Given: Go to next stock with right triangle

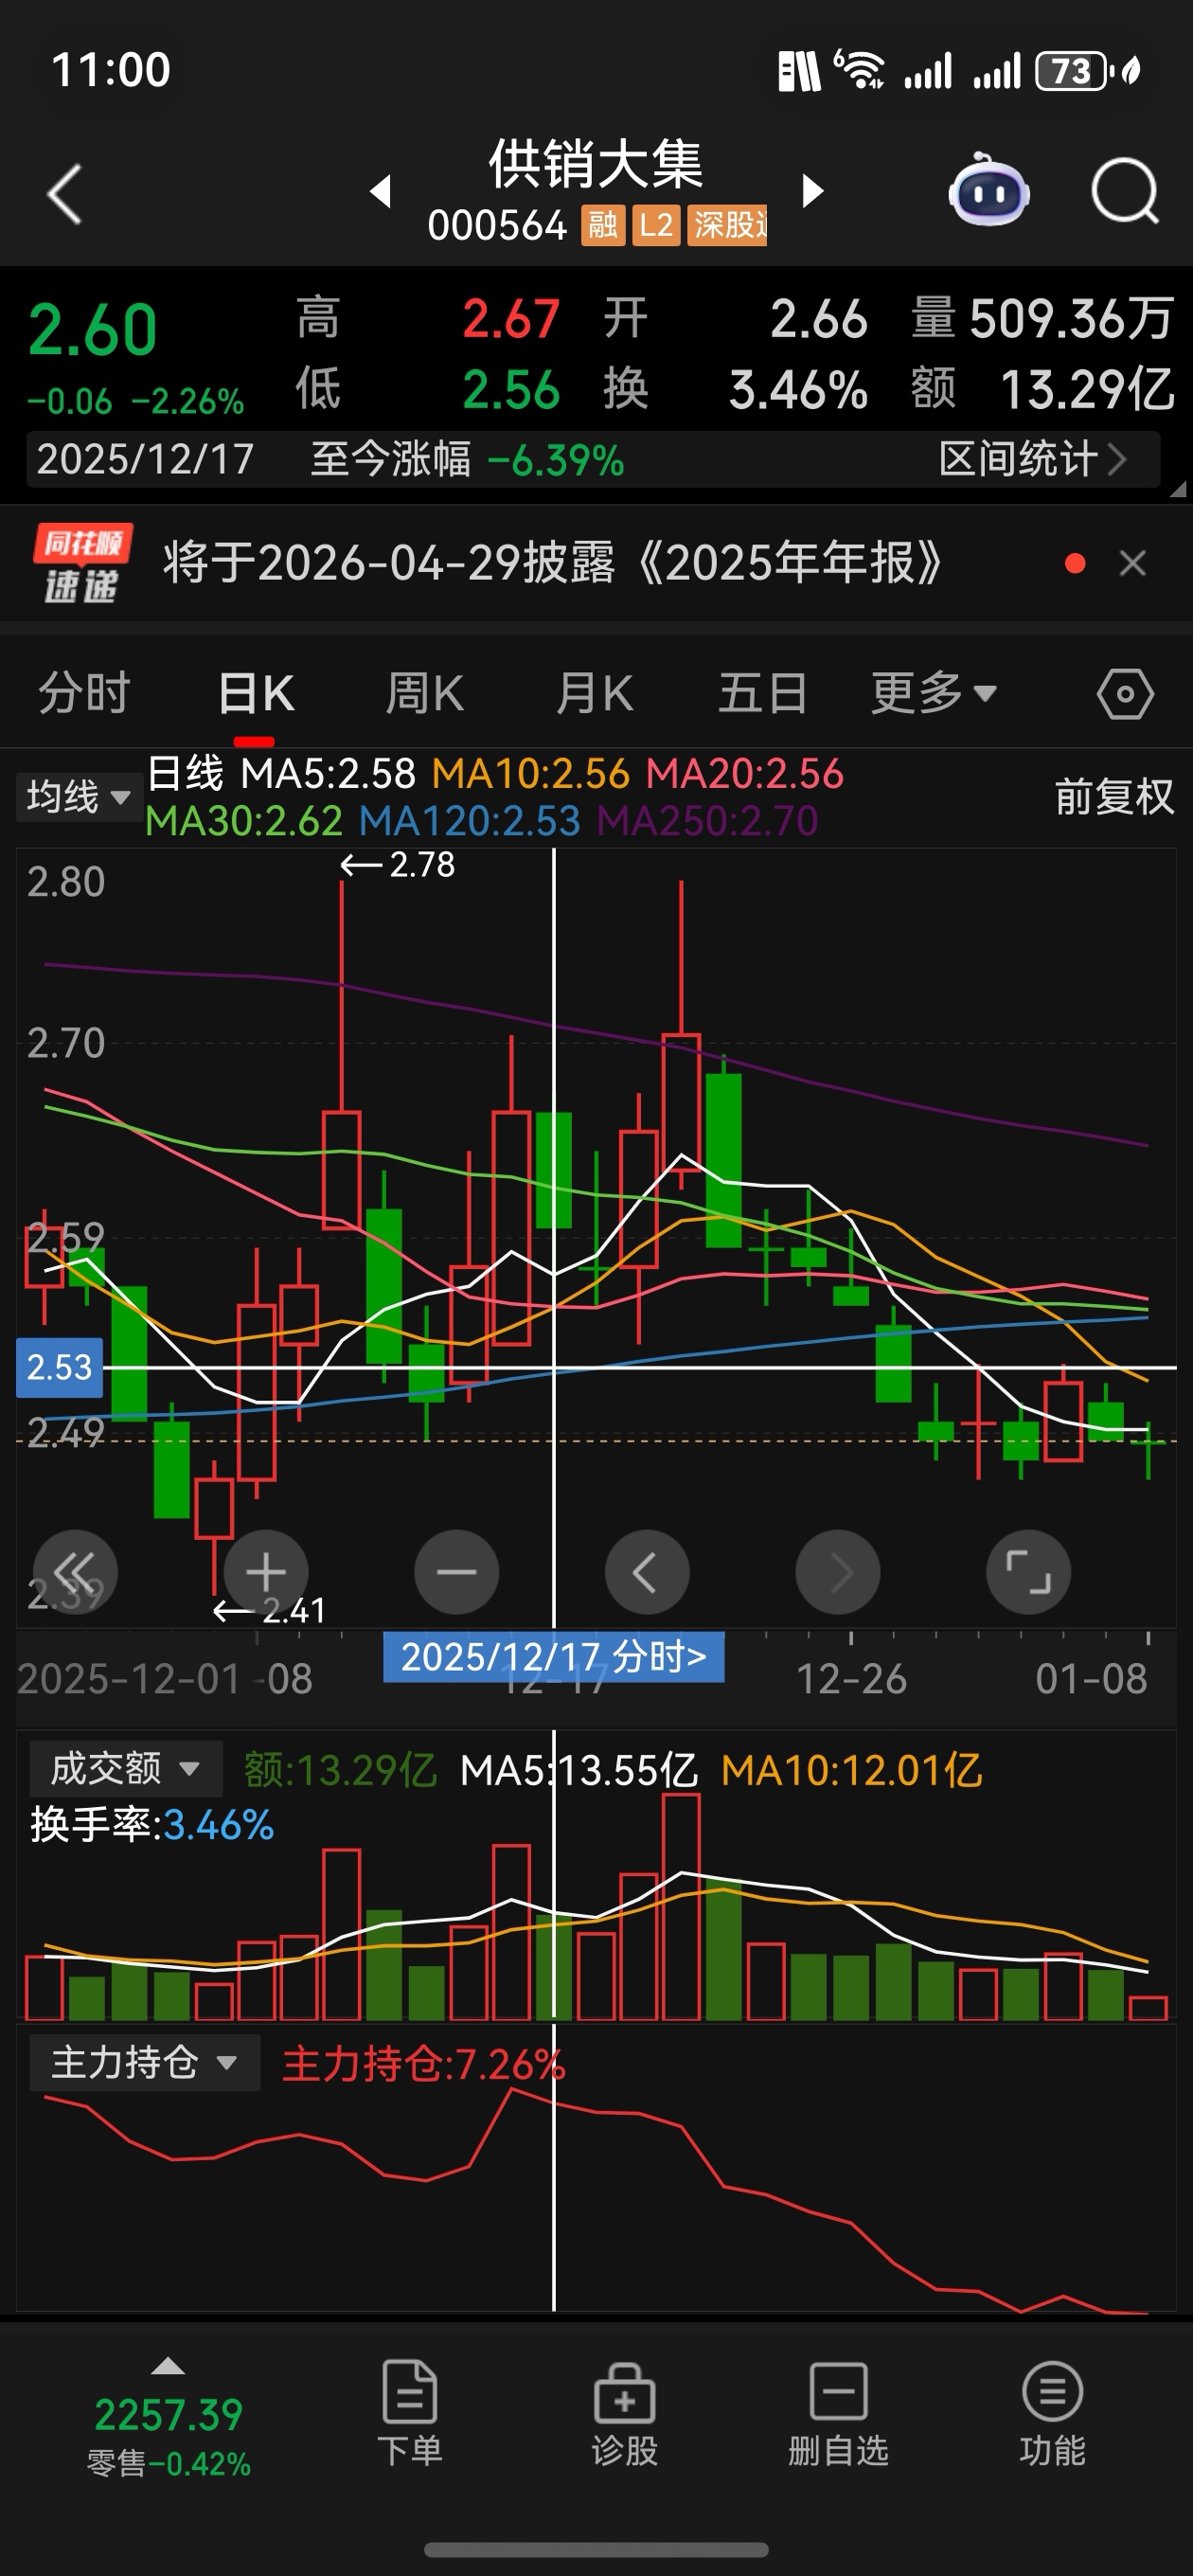Looking at the screenshot, I should [x=814, y=191].
